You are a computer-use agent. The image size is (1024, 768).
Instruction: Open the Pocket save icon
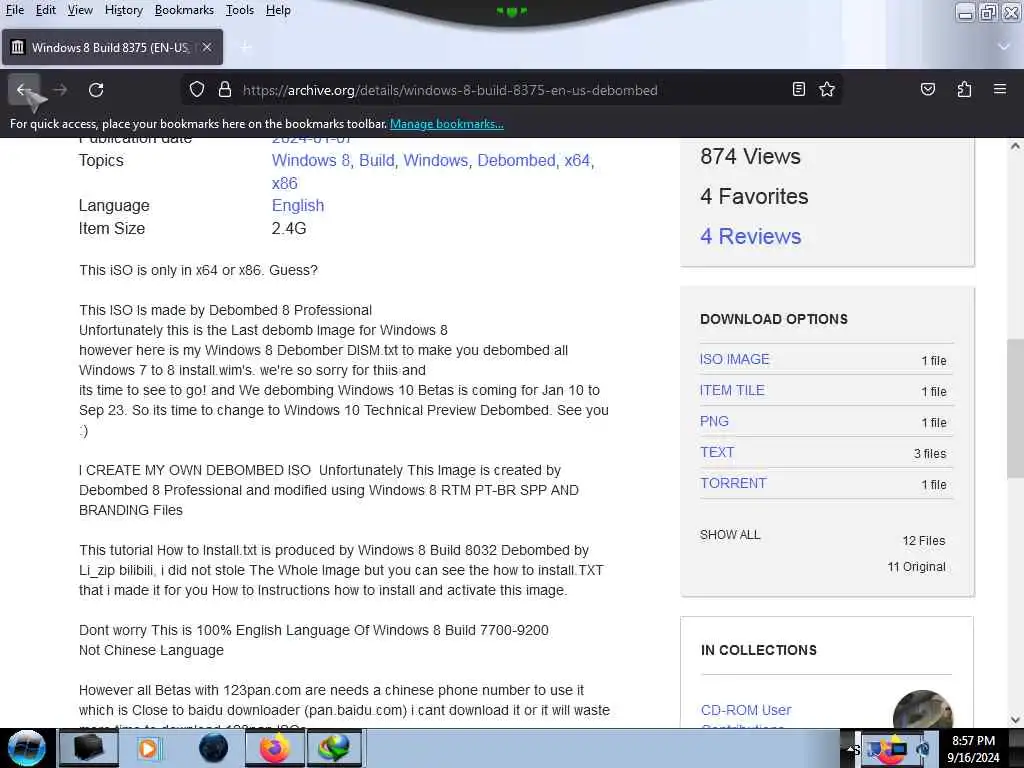927,89
